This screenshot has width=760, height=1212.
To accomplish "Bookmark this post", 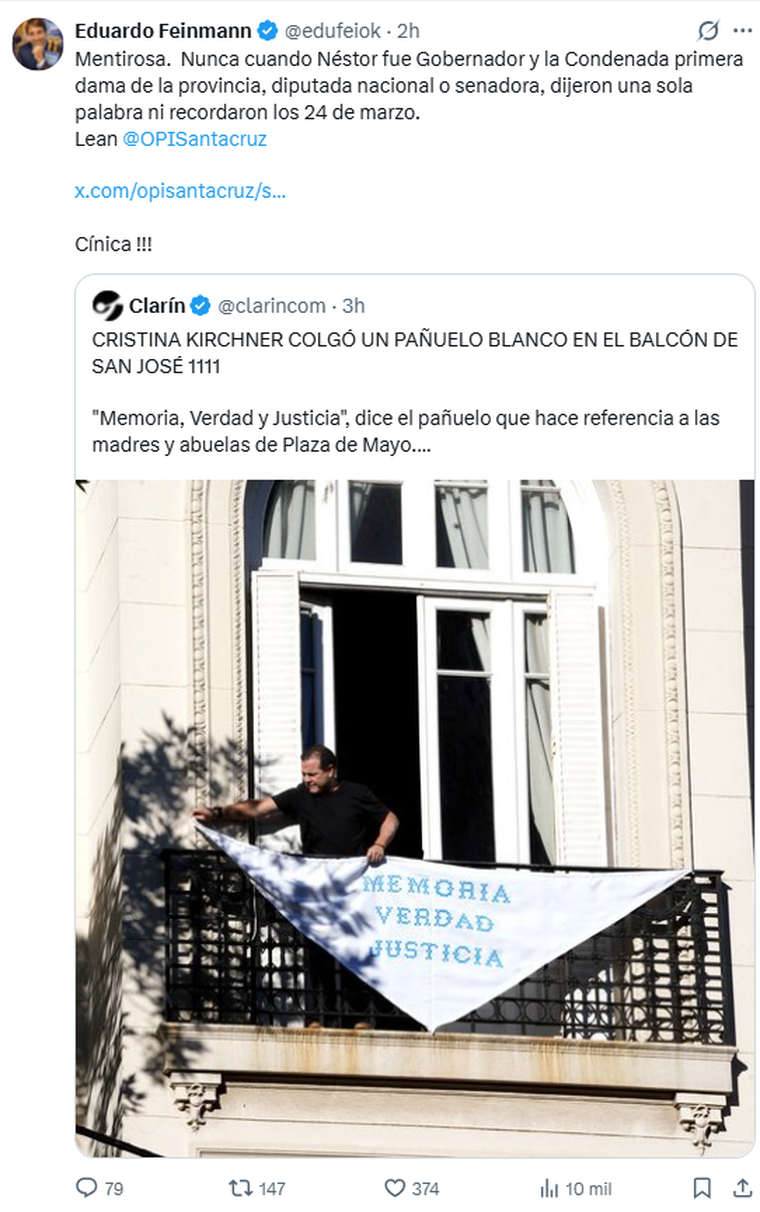I will (703, 1188).
